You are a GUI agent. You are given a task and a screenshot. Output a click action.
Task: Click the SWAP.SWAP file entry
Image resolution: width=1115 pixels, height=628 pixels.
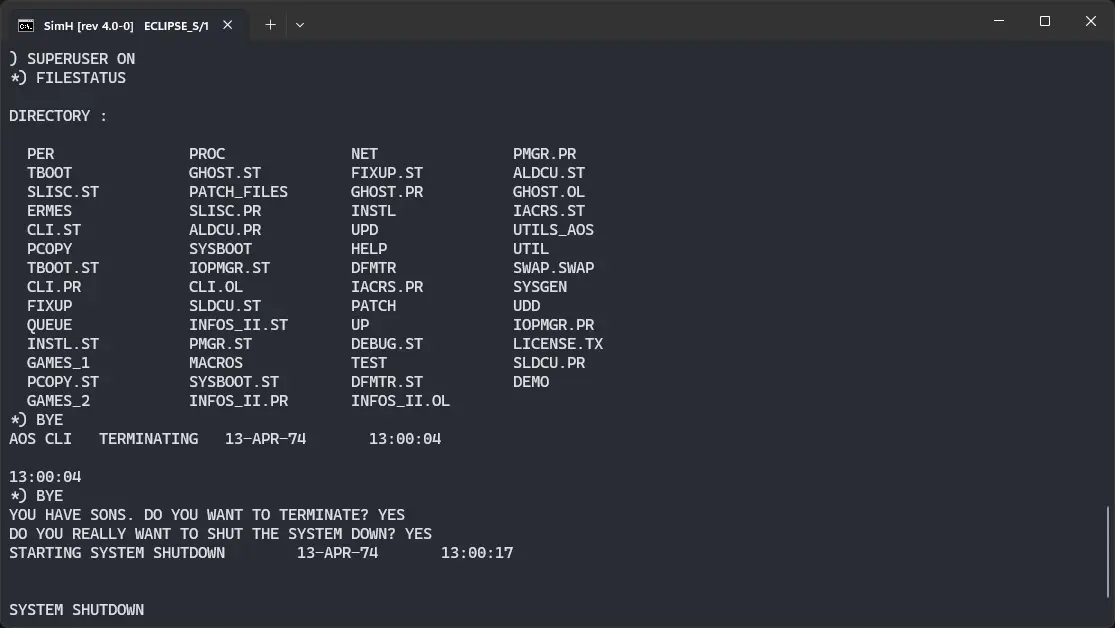pyautogui.click(x=553, y=267)
